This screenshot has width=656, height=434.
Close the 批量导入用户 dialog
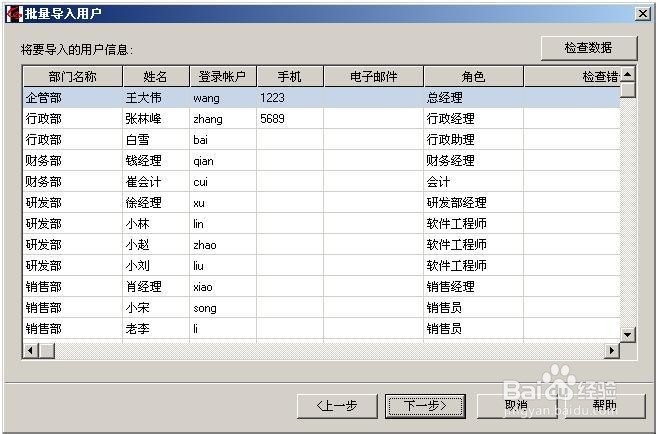(x=642, y=14)
